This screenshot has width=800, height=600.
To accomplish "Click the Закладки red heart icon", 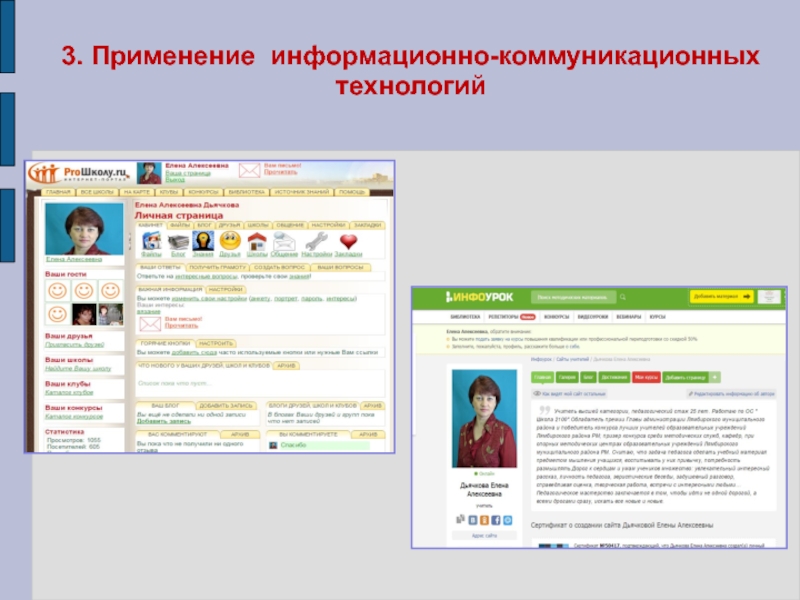I will (348, 241).
